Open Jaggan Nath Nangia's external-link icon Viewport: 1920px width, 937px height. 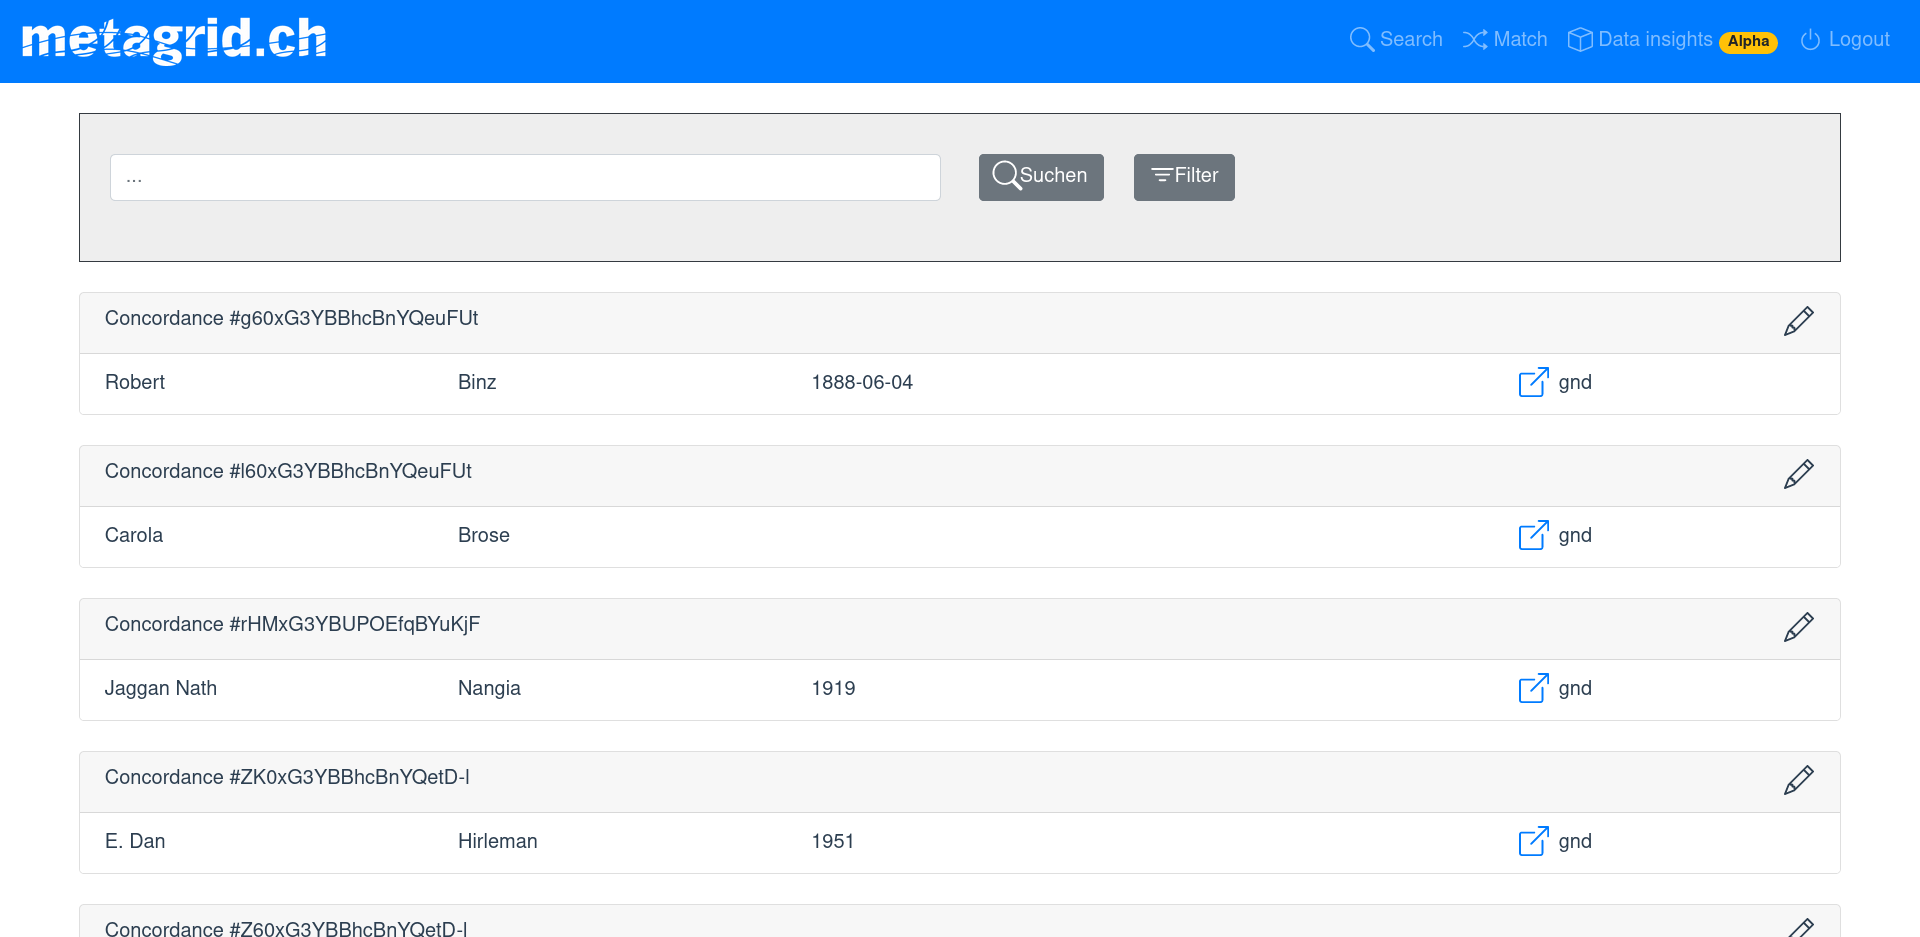click(x=1533, y=688)
